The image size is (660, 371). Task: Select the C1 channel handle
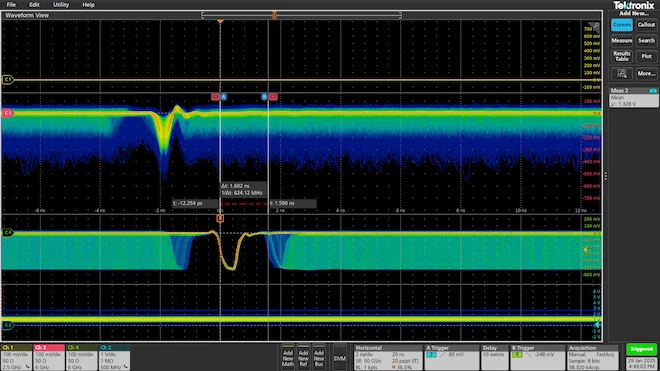tap(7, 79)
